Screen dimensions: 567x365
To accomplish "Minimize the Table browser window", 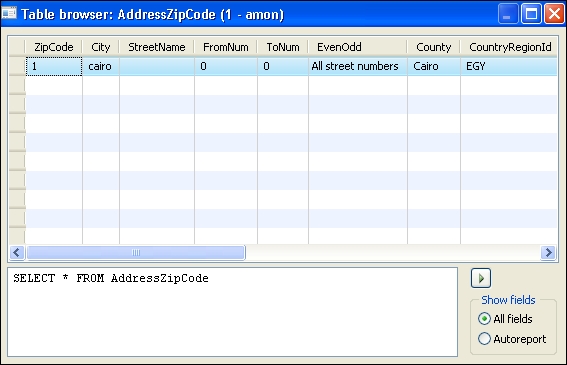I will coord(508,14).
